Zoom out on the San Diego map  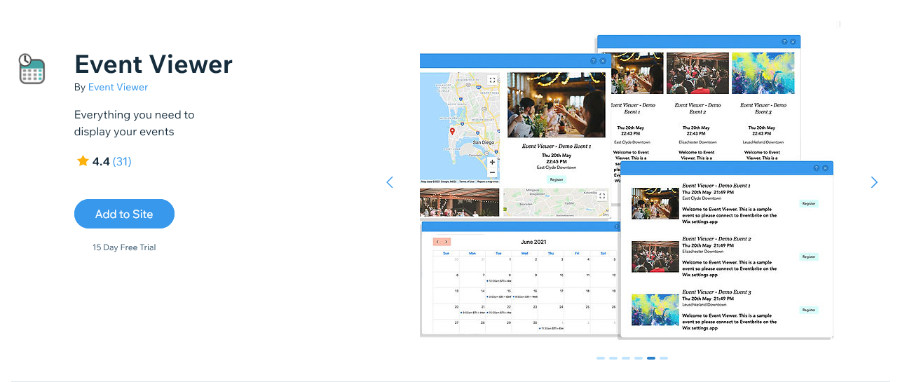tap(492, 172)
